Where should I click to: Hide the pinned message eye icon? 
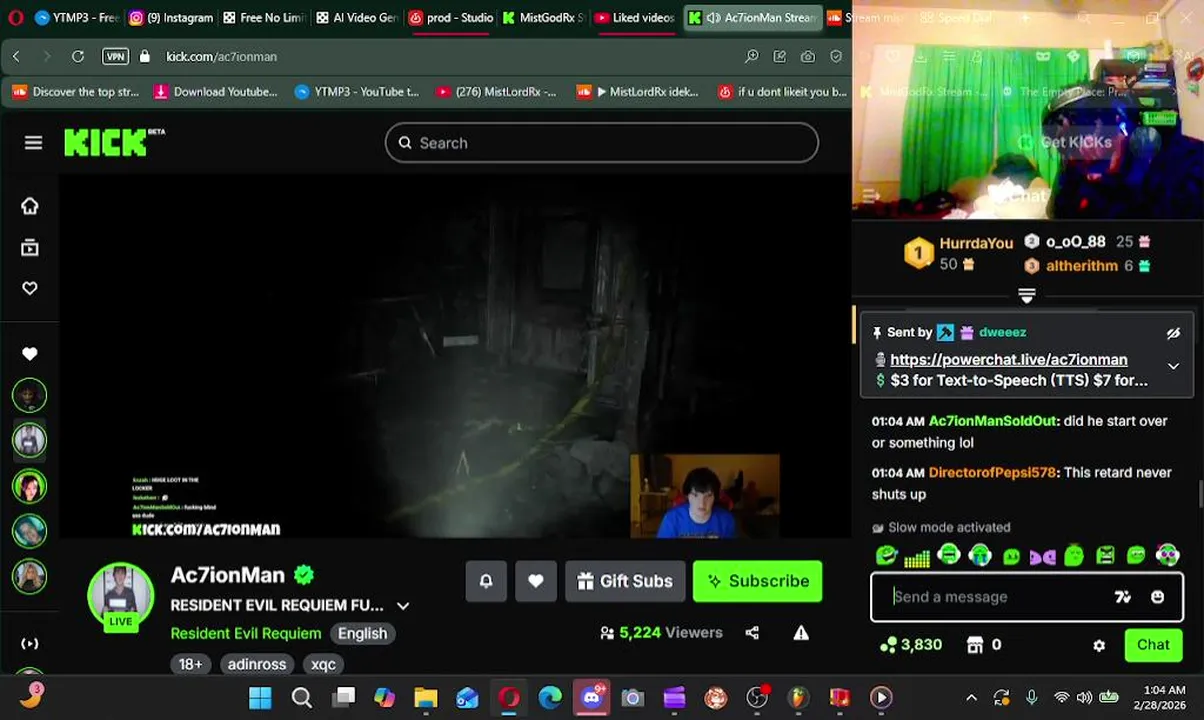coord(1173,333)
